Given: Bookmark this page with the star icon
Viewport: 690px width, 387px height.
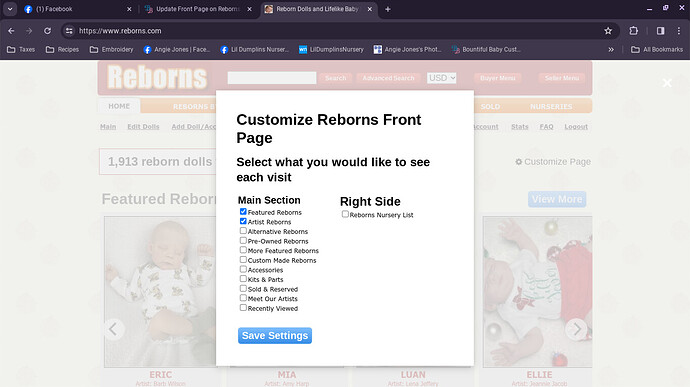Looking at the screenshot, I should pyautogui.click(x=608, y=31).
